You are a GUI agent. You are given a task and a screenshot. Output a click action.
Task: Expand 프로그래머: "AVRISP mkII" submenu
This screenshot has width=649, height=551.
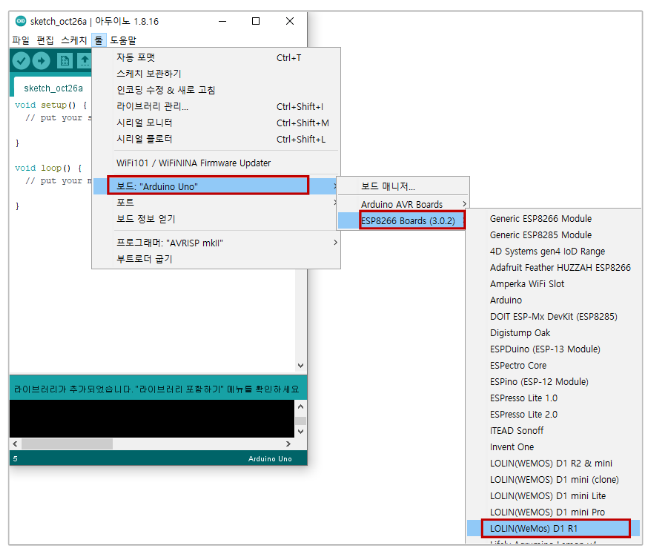point(216,243)
